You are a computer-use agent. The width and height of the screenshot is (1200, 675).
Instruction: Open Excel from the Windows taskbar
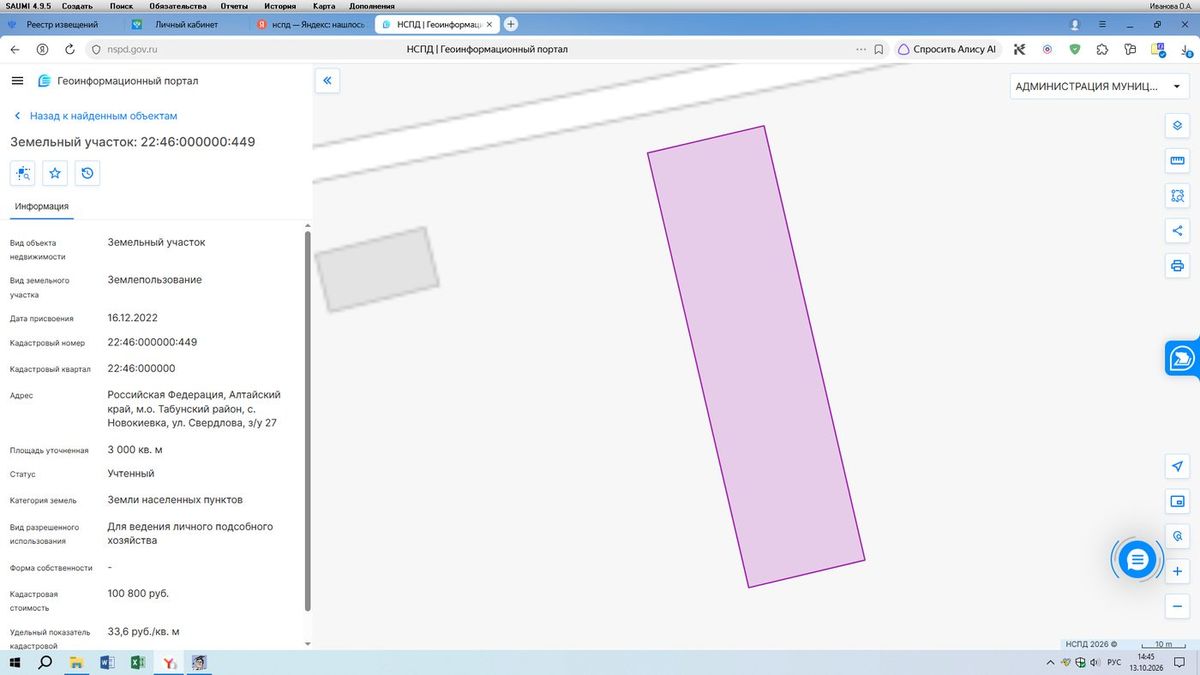[x=139, y=662]
